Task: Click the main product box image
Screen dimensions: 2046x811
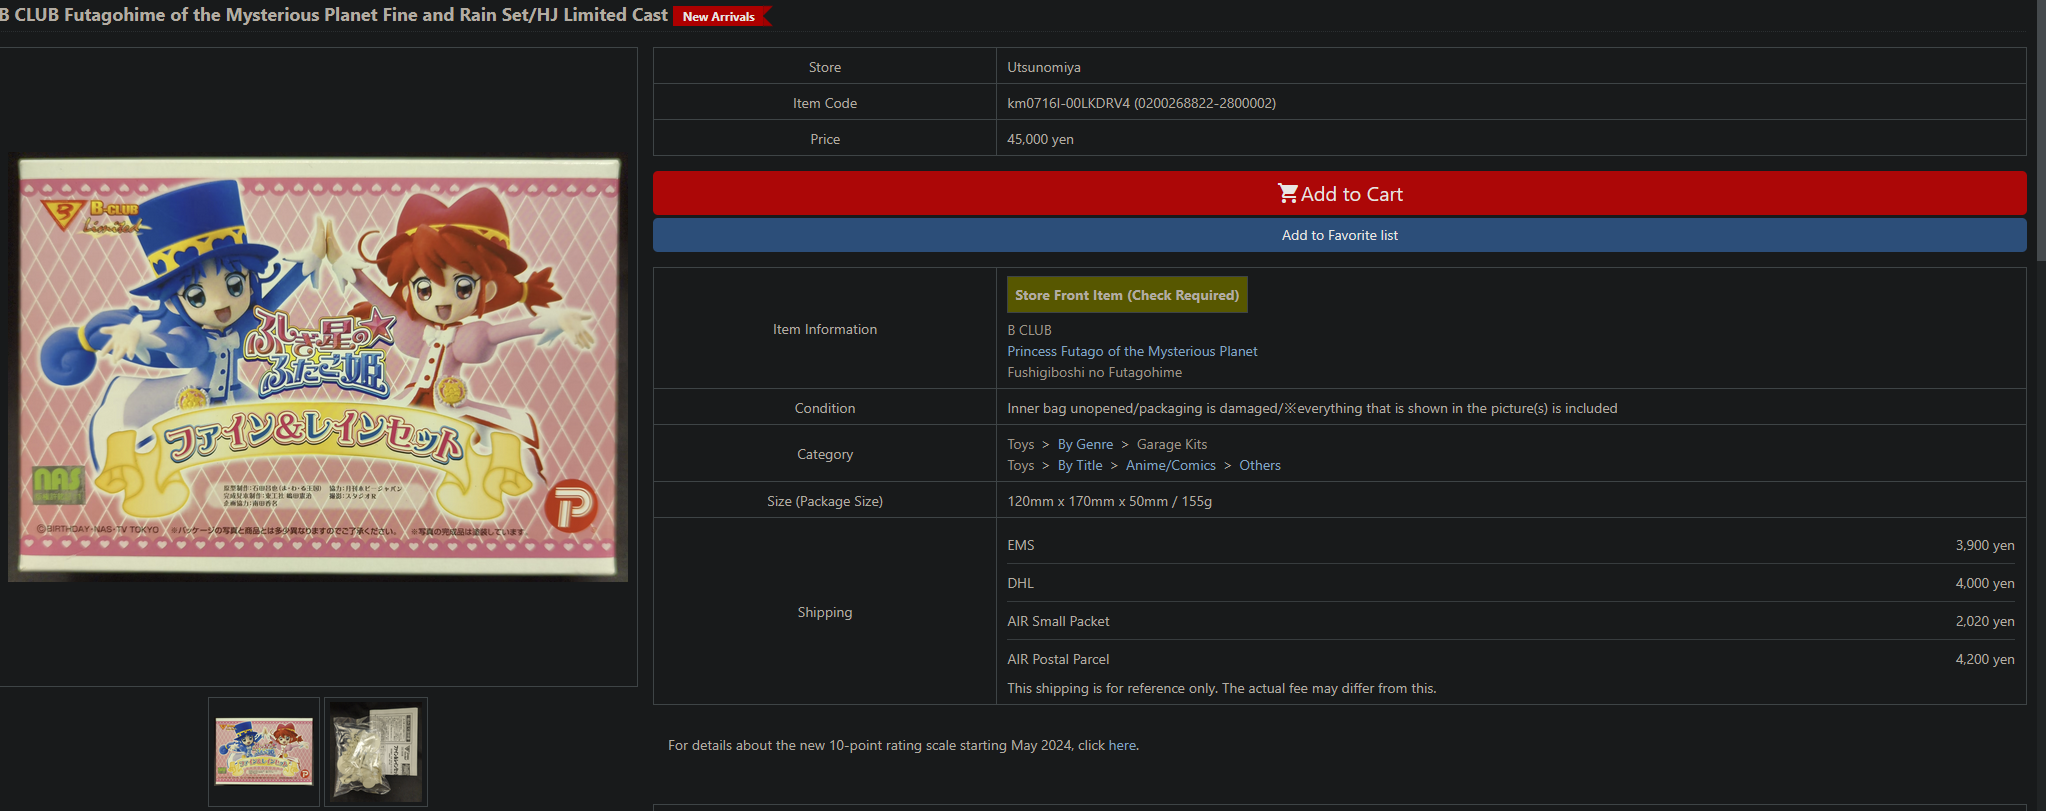Action: coord(318,367)
